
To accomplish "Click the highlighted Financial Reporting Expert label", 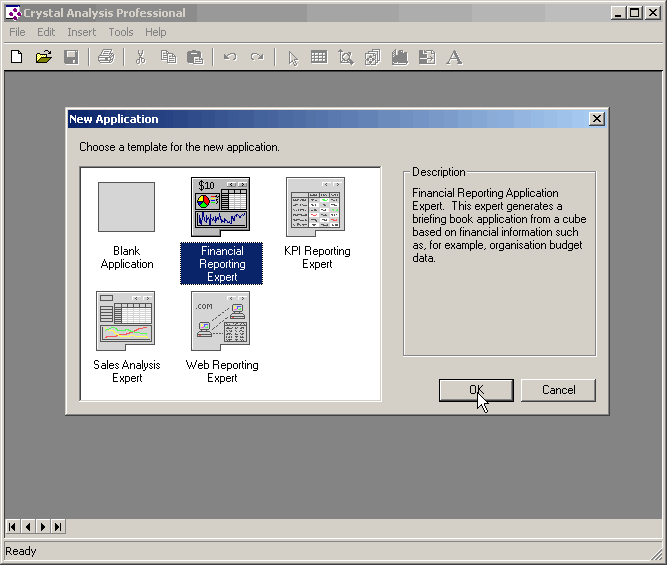I will pos(222,264).
